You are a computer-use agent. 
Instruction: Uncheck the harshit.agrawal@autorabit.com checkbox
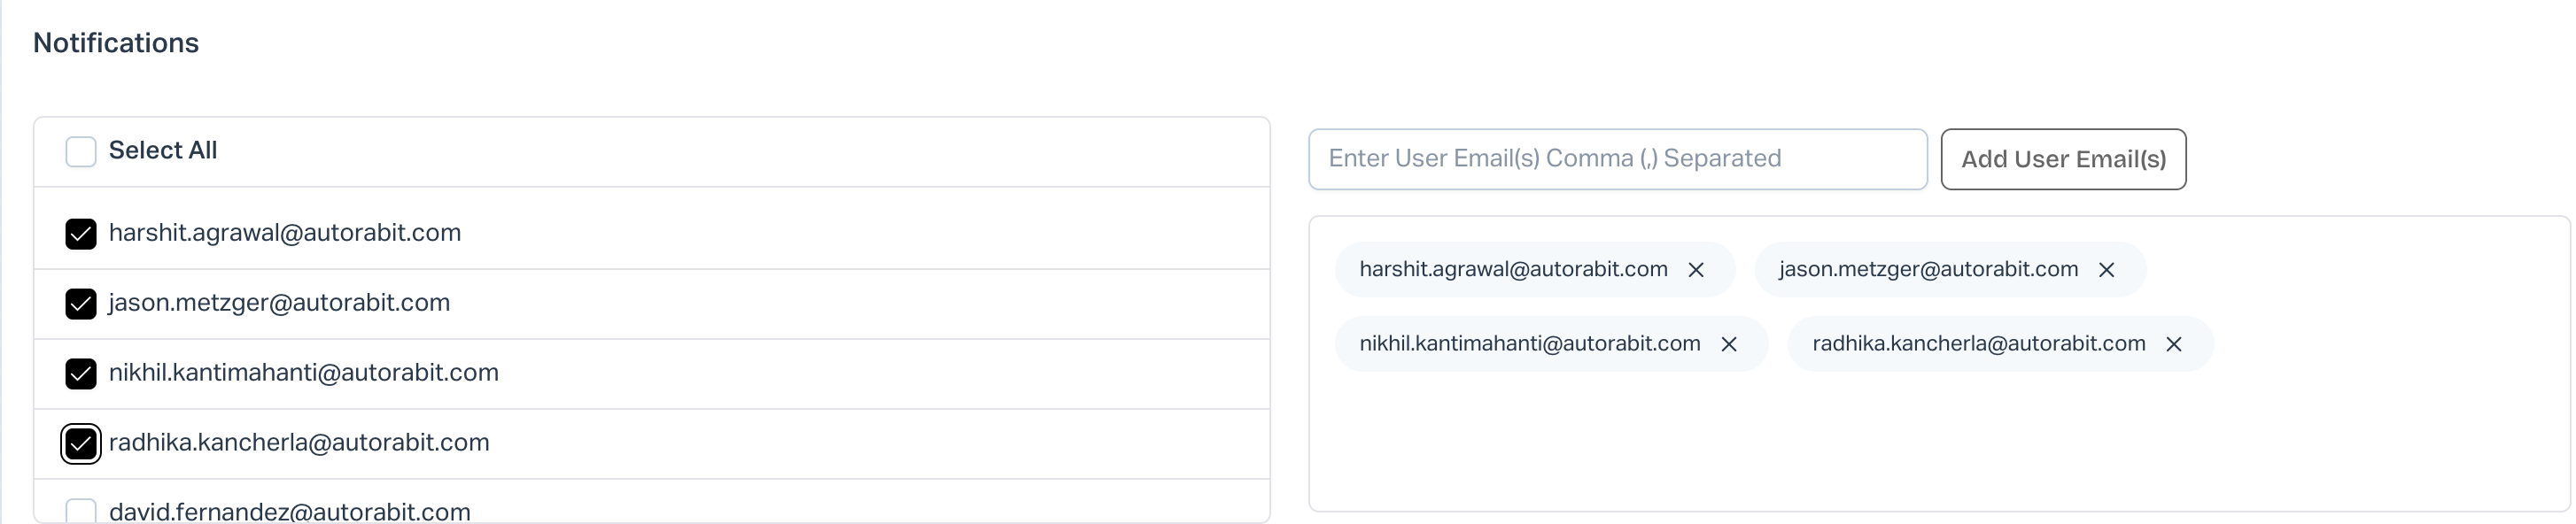pos(81,234)
